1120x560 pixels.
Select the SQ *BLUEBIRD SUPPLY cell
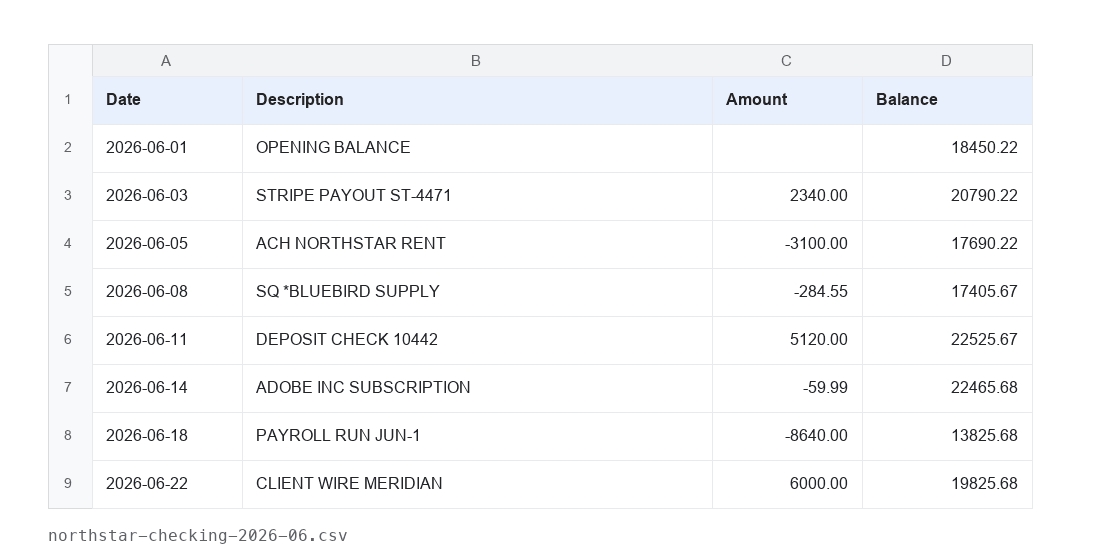point(477,292)
